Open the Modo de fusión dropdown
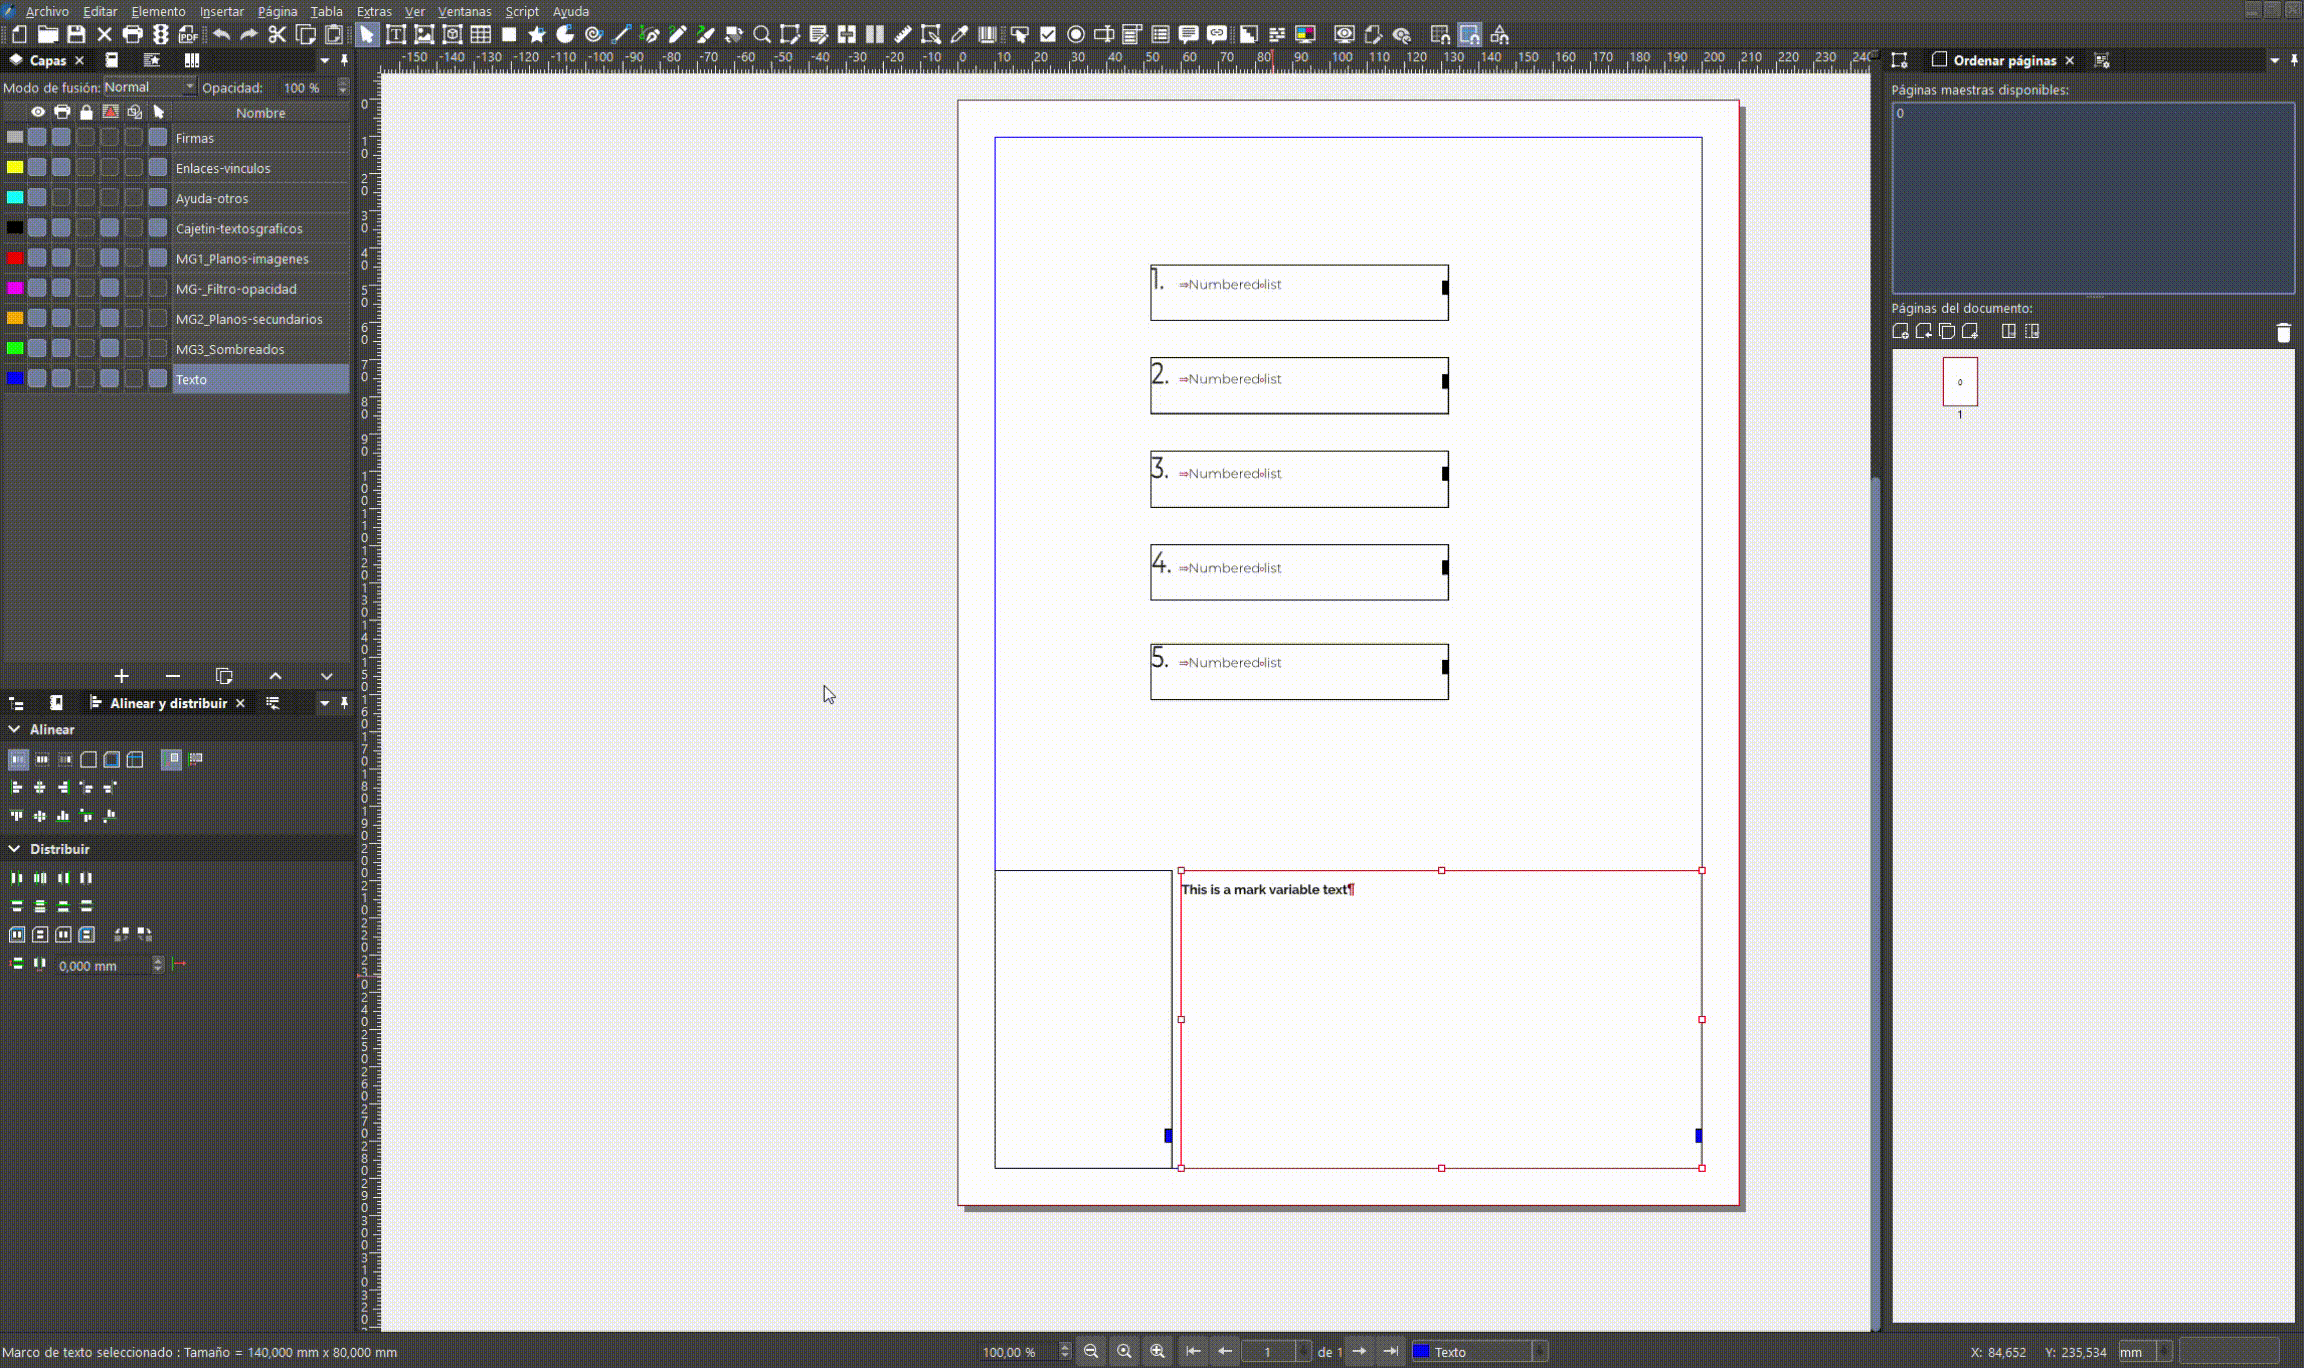This screenshot has width=2304, height=1368. point(150,87)
